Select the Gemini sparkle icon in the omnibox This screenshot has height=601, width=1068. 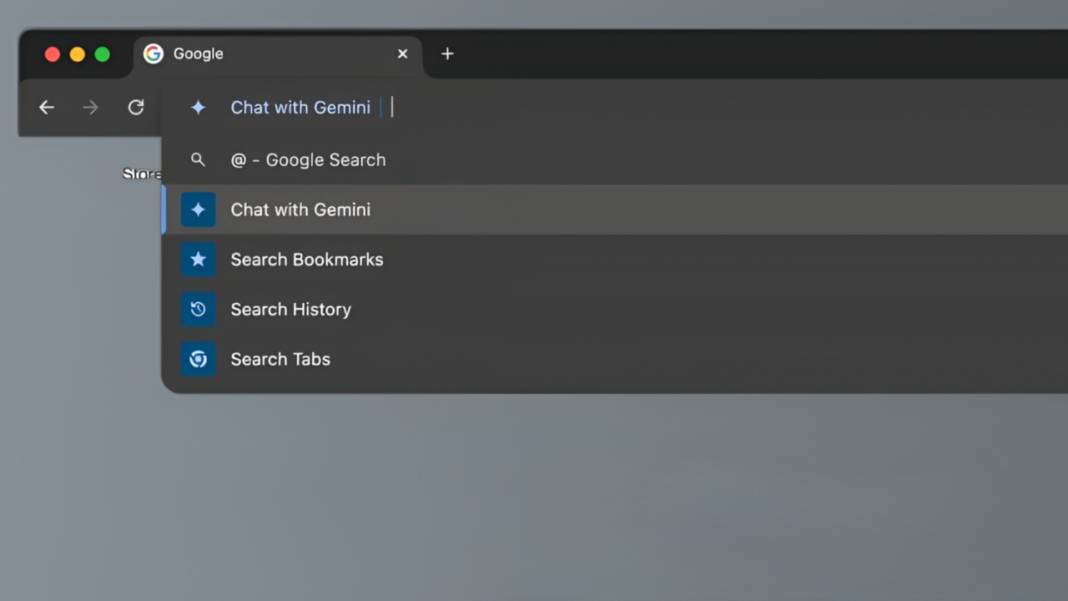tap(198, 107)
